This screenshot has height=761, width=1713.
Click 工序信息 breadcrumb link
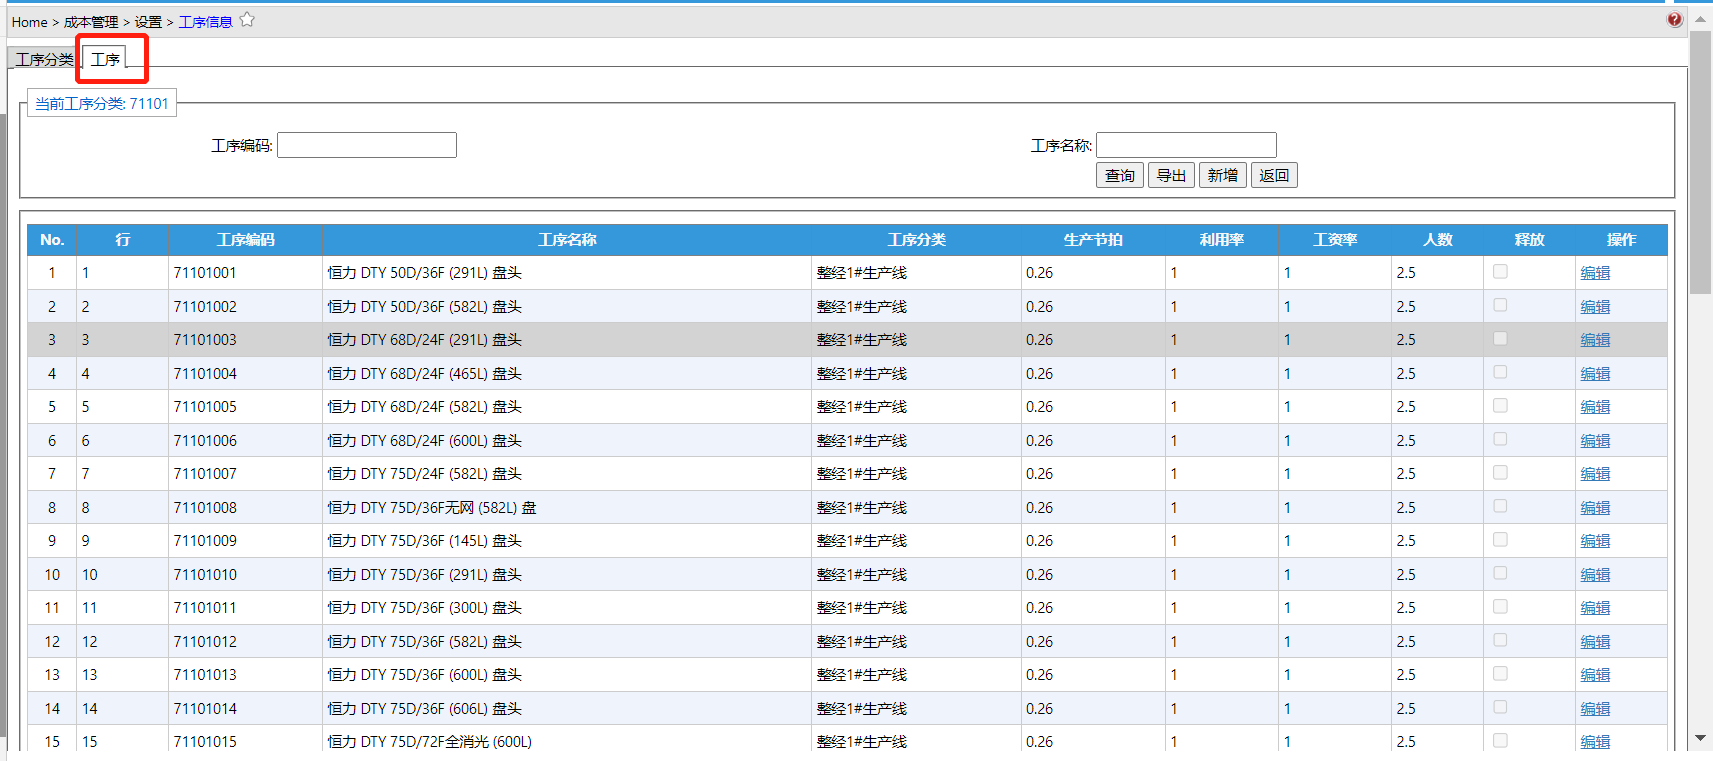coord(205,22)
